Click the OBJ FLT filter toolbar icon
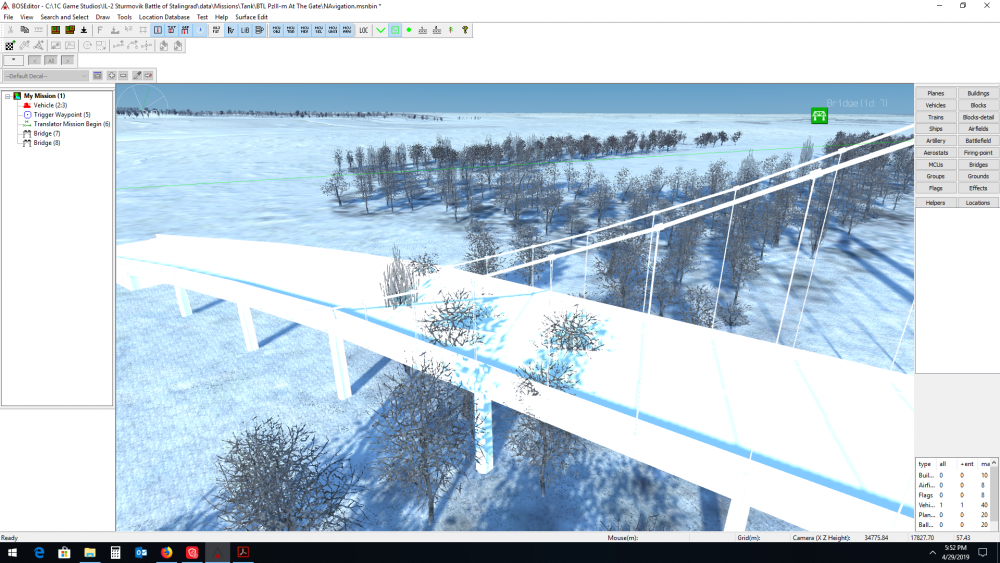This screenshot has width=1000, height=563. click(x=216, y=30)
